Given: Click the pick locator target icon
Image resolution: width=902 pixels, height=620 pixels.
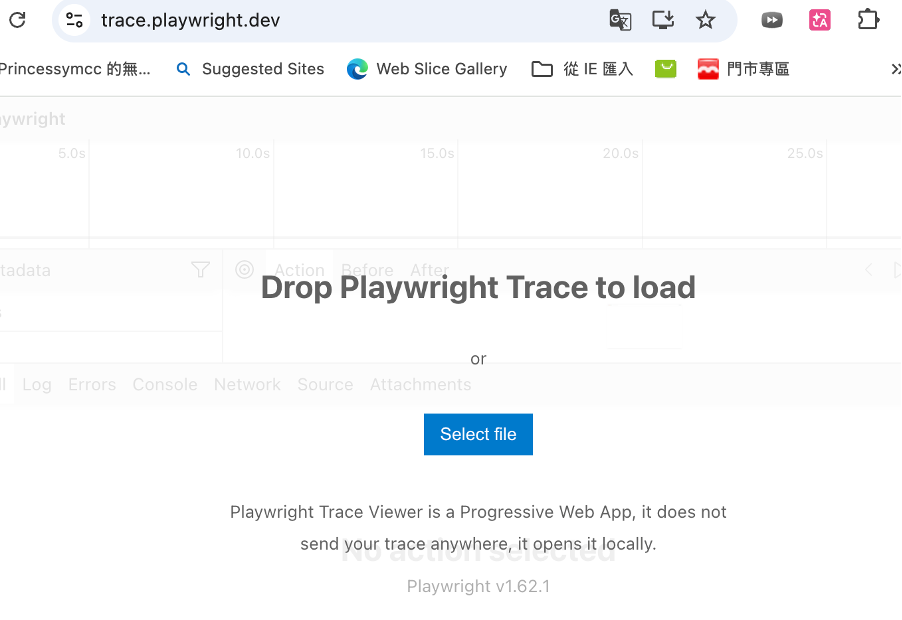Looking at the screenshot, I should [x=244, y=269].
